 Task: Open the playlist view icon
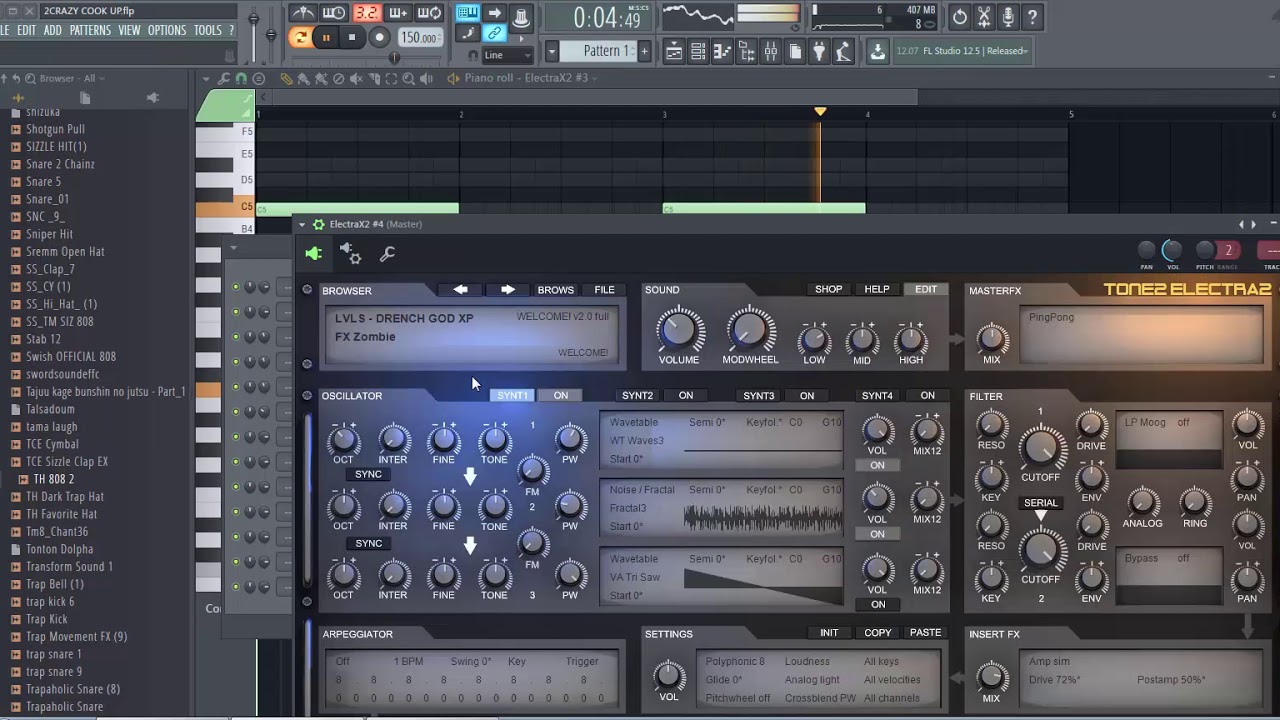675,51
